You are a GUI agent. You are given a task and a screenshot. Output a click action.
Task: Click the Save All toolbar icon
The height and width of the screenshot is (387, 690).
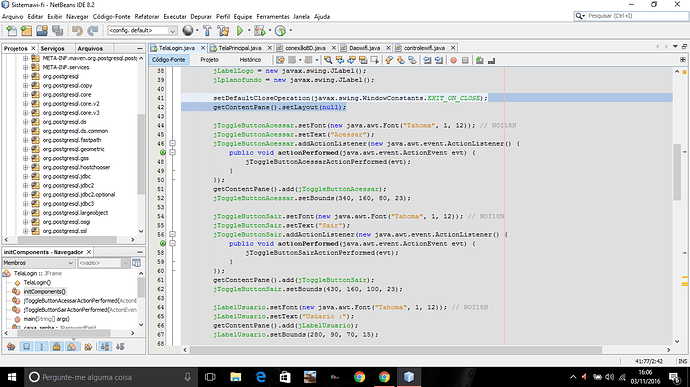[57, 30]
